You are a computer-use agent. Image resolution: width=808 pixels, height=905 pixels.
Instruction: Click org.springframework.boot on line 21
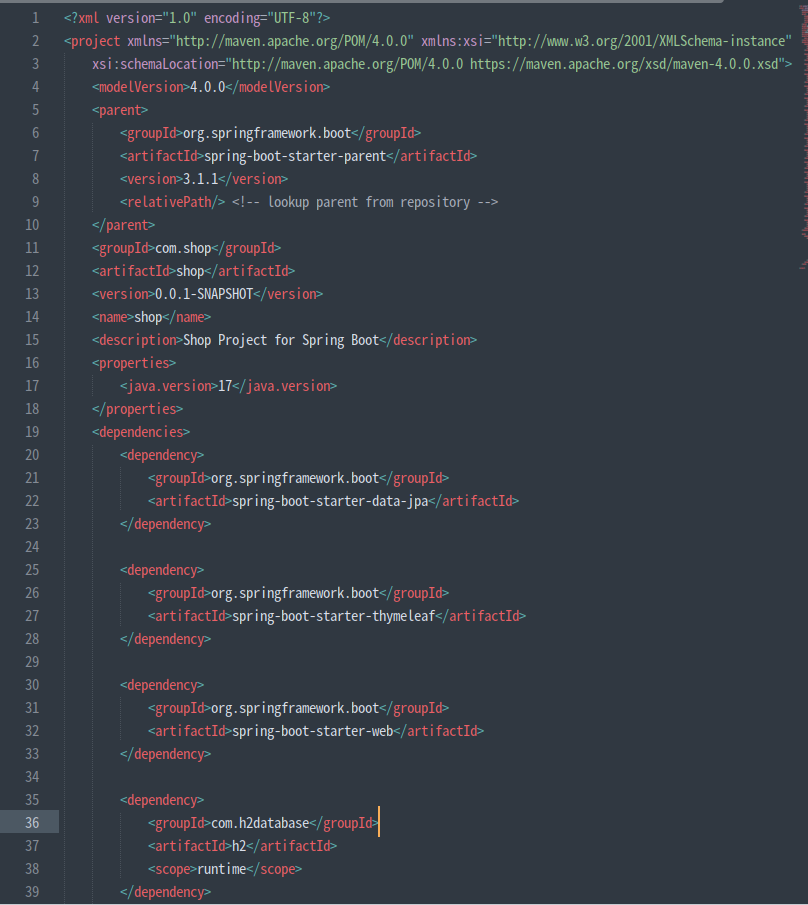pos(295,478)
